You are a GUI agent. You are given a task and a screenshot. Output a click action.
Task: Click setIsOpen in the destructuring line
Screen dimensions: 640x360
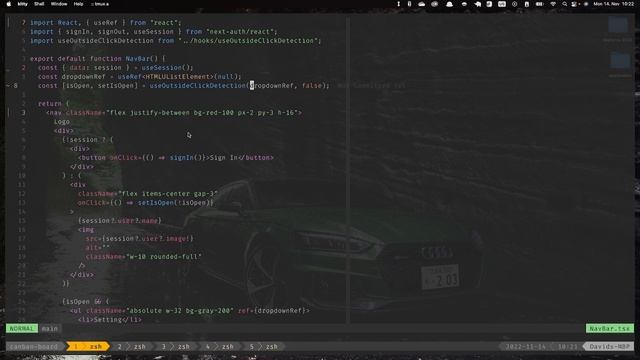pos(116,86)
